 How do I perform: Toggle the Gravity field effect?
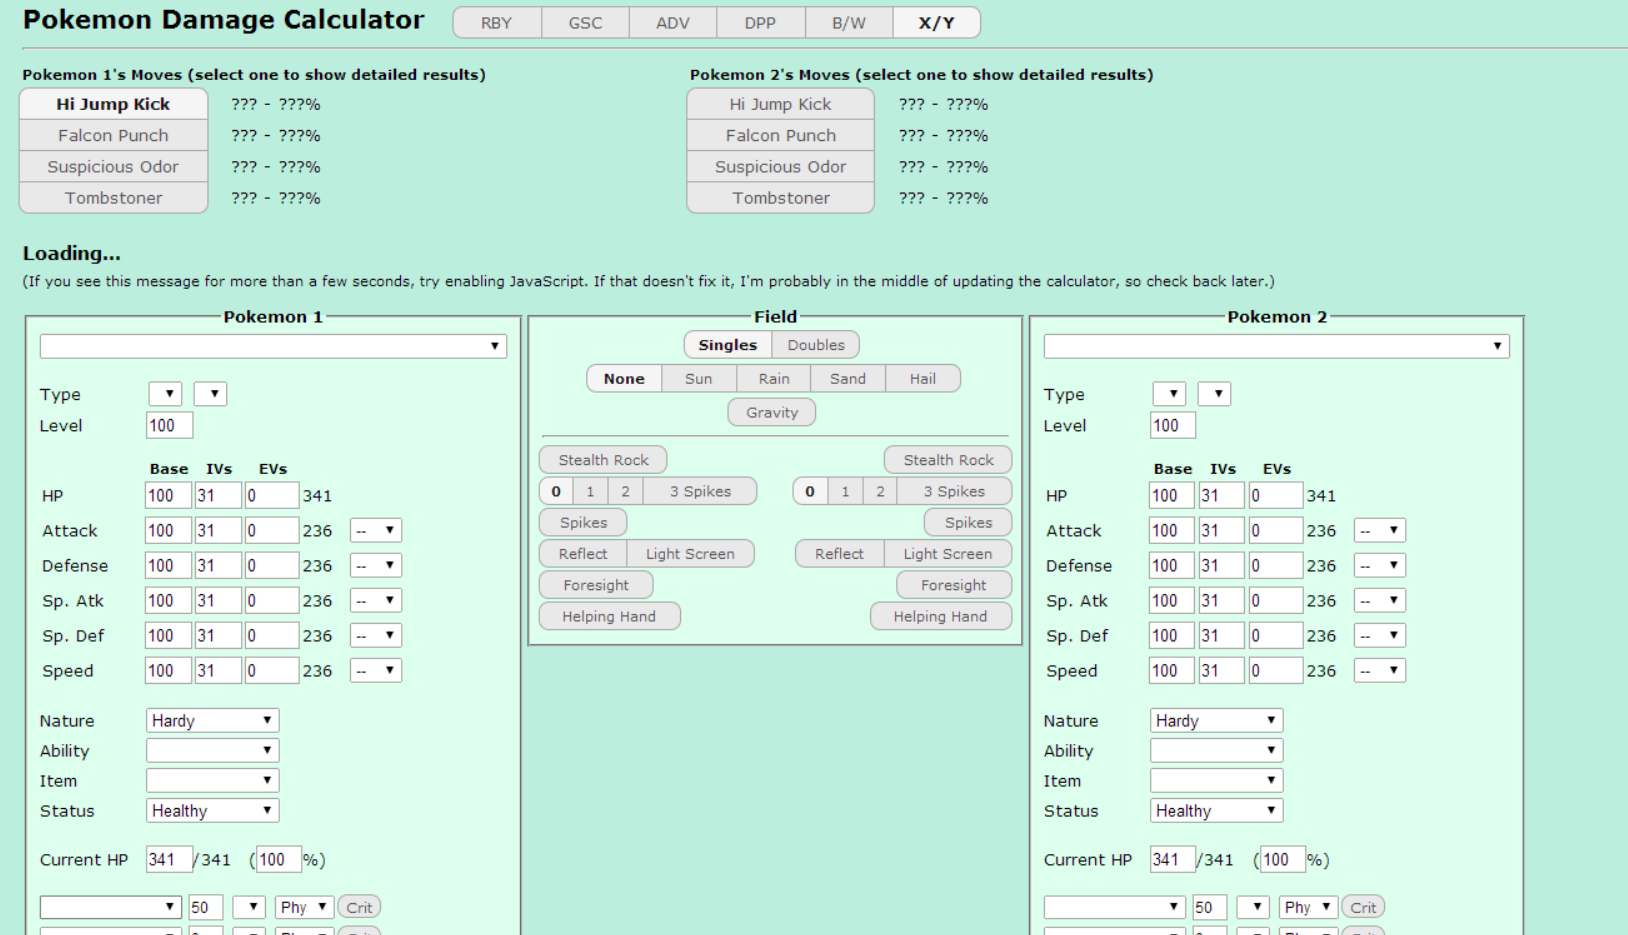tap(772, 412)
